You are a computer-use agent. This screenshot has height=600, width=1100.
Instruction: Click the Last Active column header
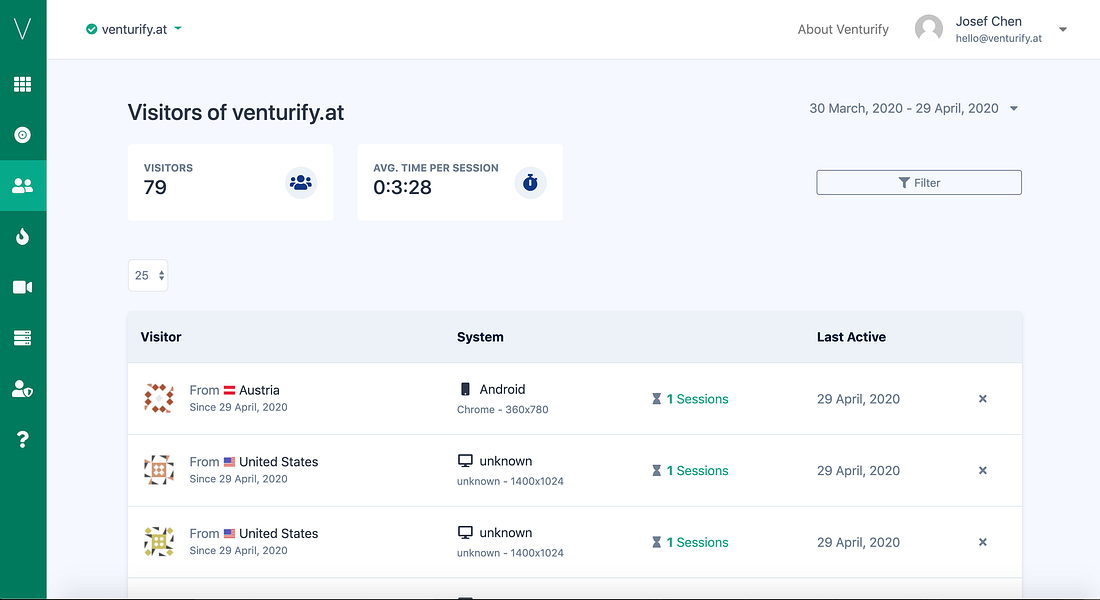pyautogui.click(x=851, y=337)
